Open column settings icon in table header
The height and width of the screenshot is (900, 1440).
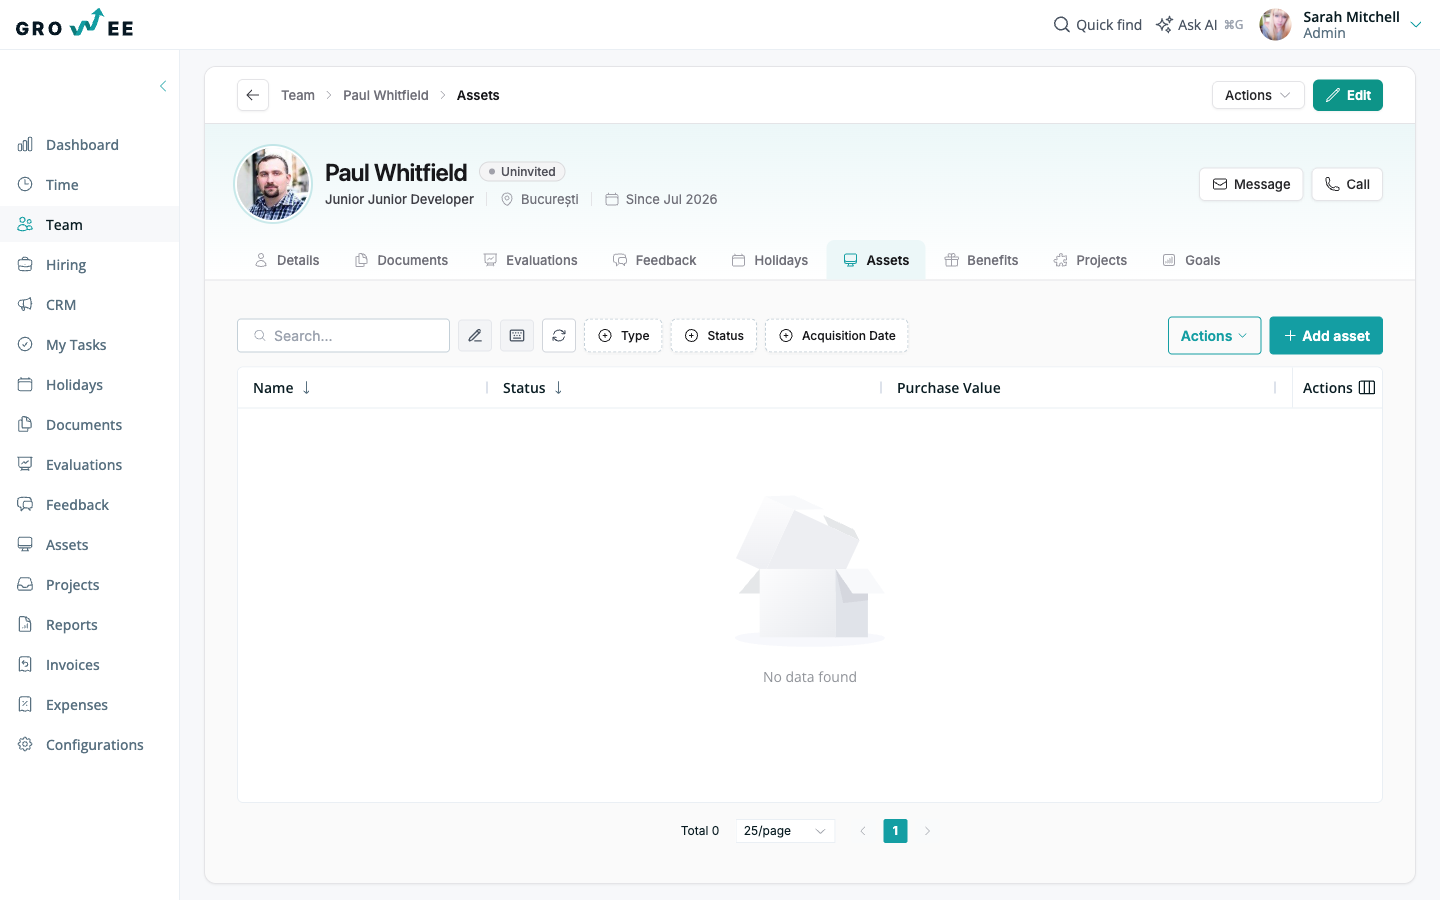[x=1367, y=388]
